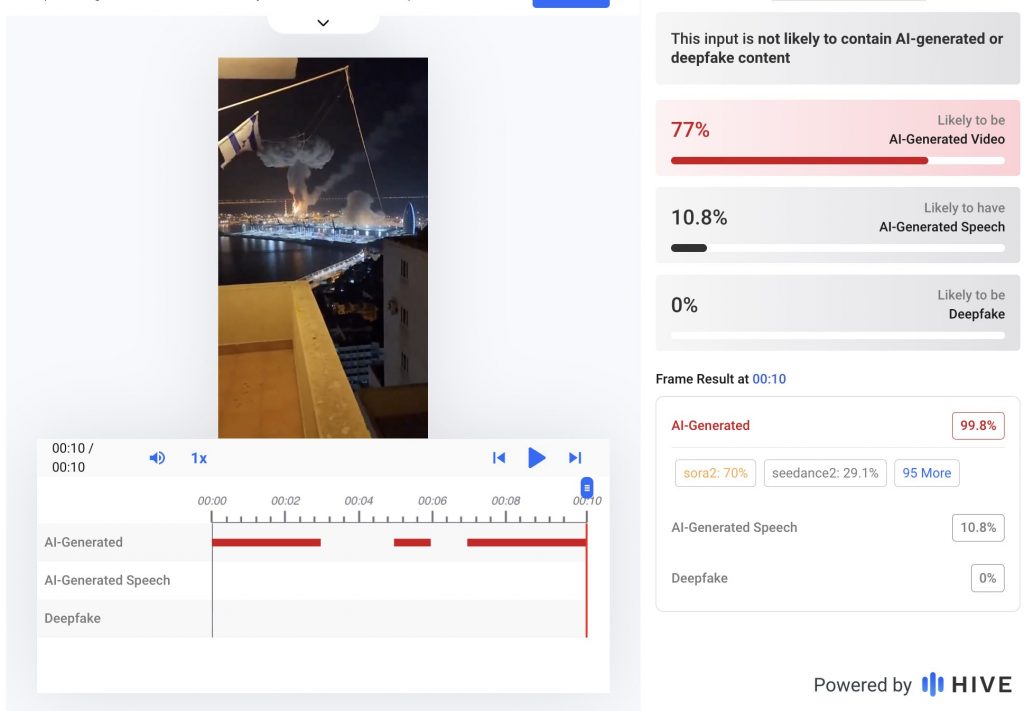Select the seedance2: 29.1% tag
This screenshot has height=711, width=1024.
pos(825,473)
